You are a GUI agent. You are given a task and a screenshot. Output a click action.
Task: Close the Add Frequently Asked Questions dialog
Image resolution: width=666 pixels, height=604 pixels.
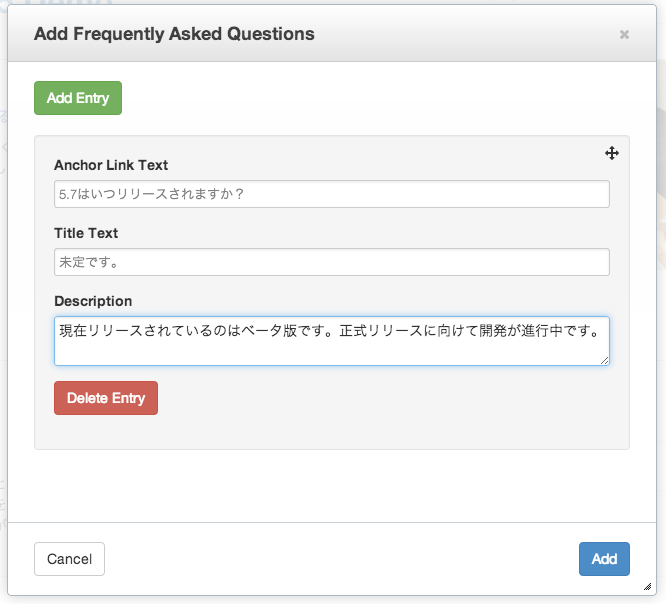coord(624,34)
